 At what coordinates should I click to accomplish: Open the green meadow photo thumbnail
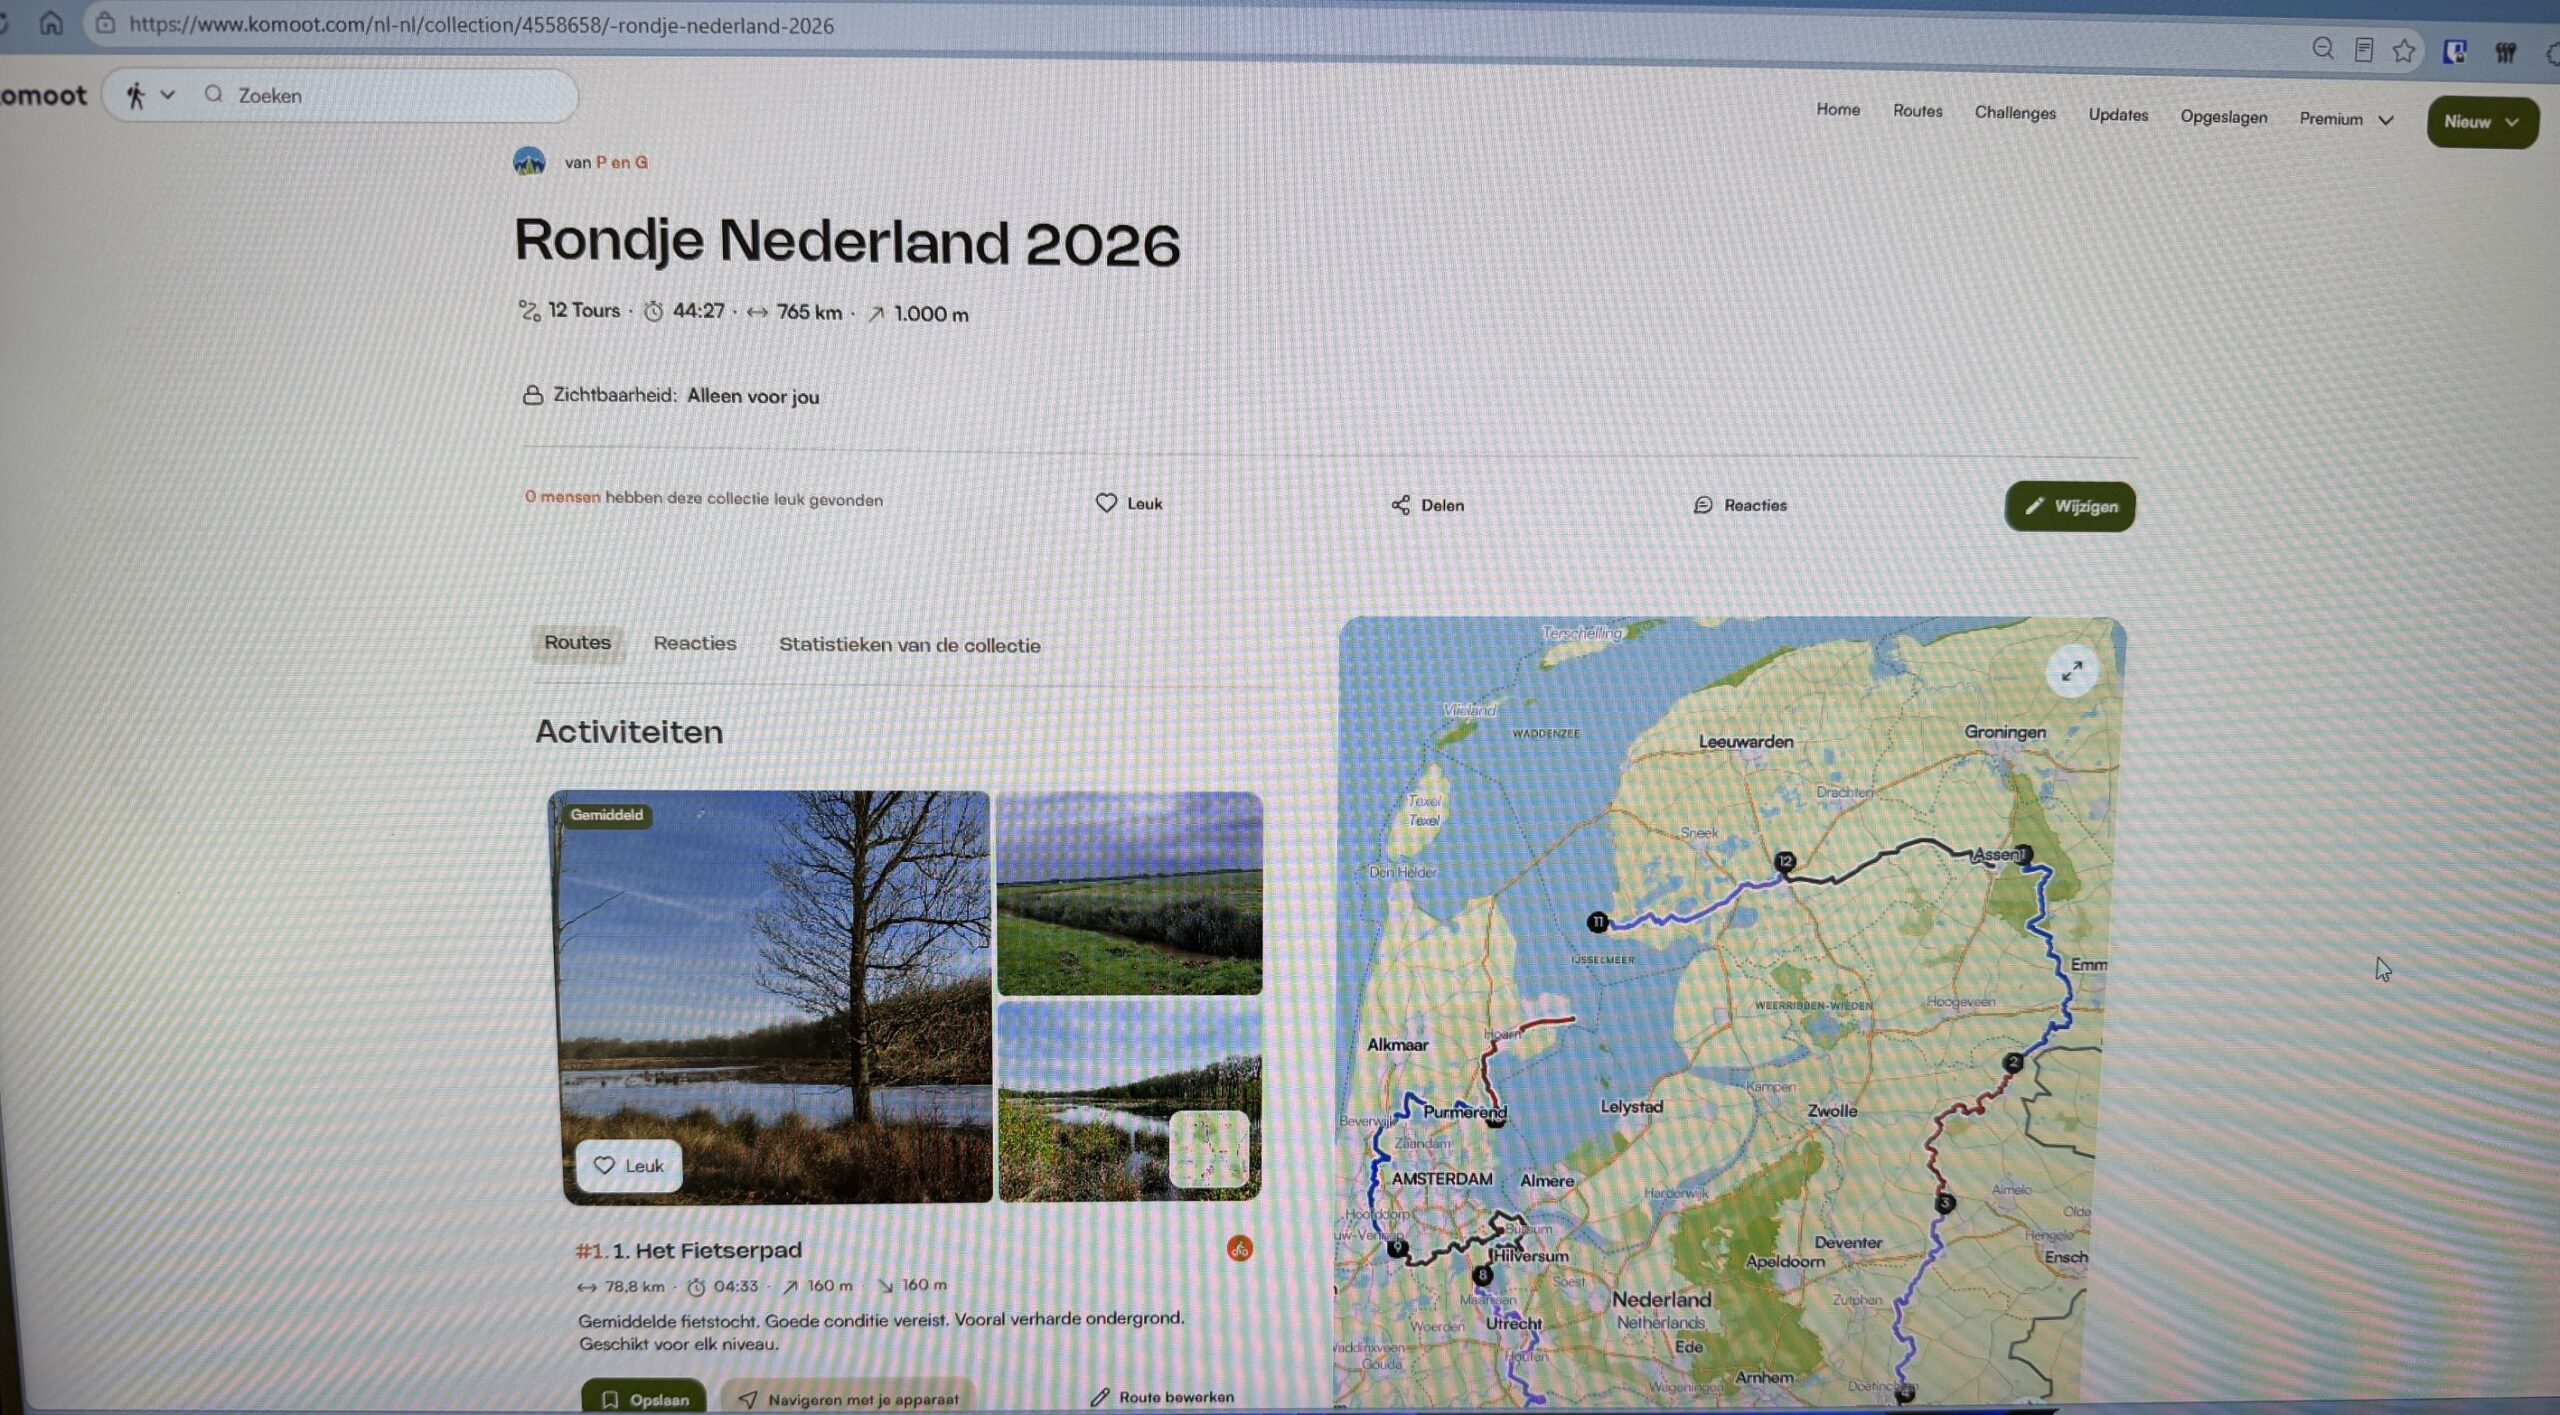click(1130, 893)
